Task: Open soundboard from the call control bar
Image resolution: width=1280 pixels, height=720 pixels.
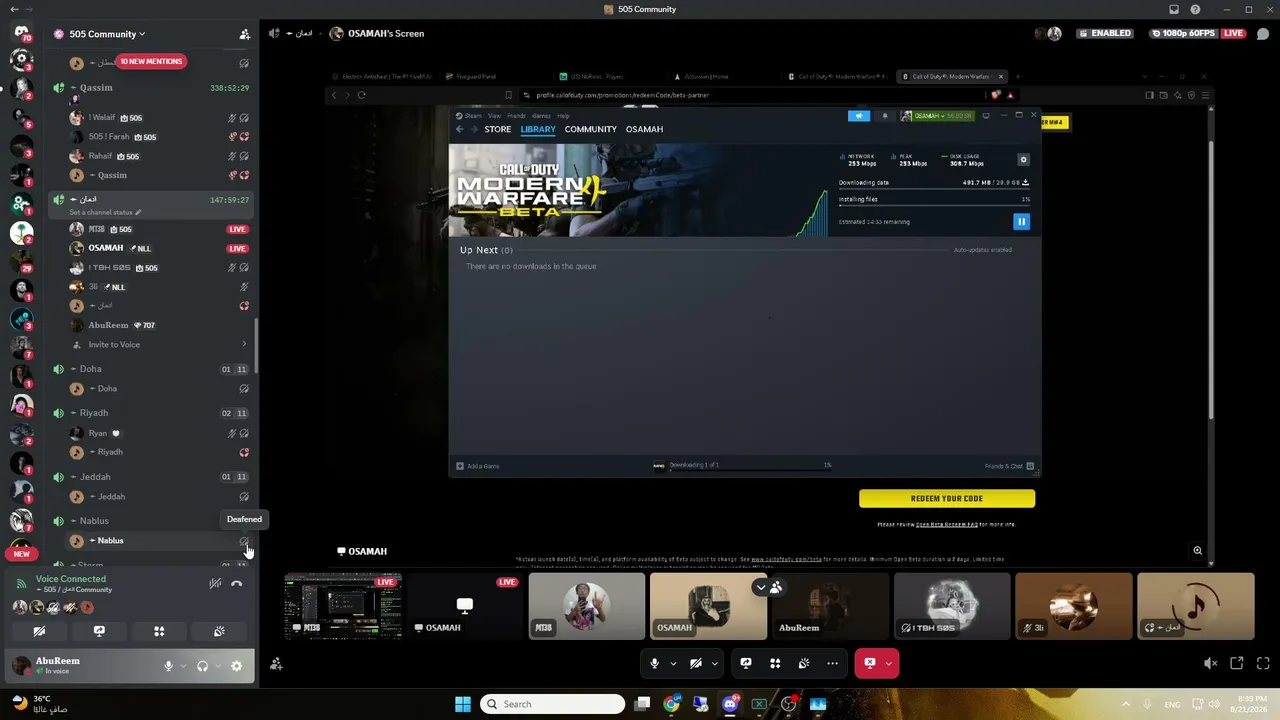Action: [x=804, y=663]
